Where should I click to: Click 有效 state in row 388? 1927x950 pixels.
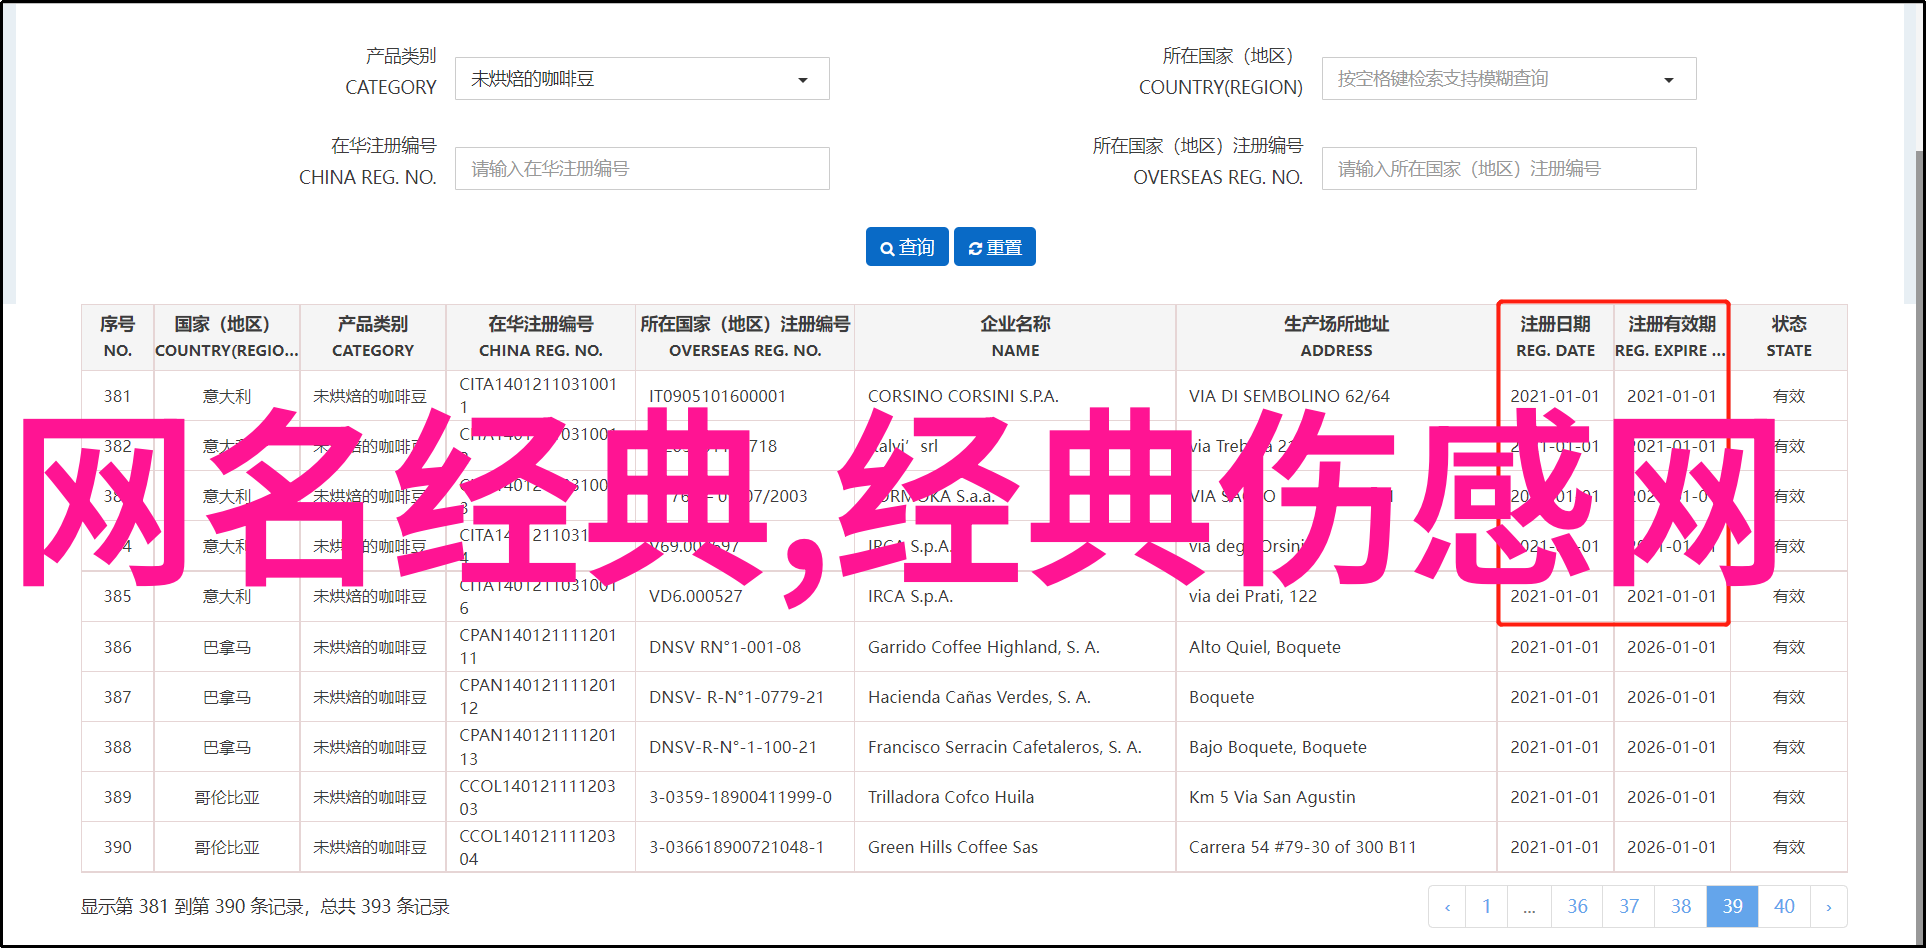click(1789, 747)
